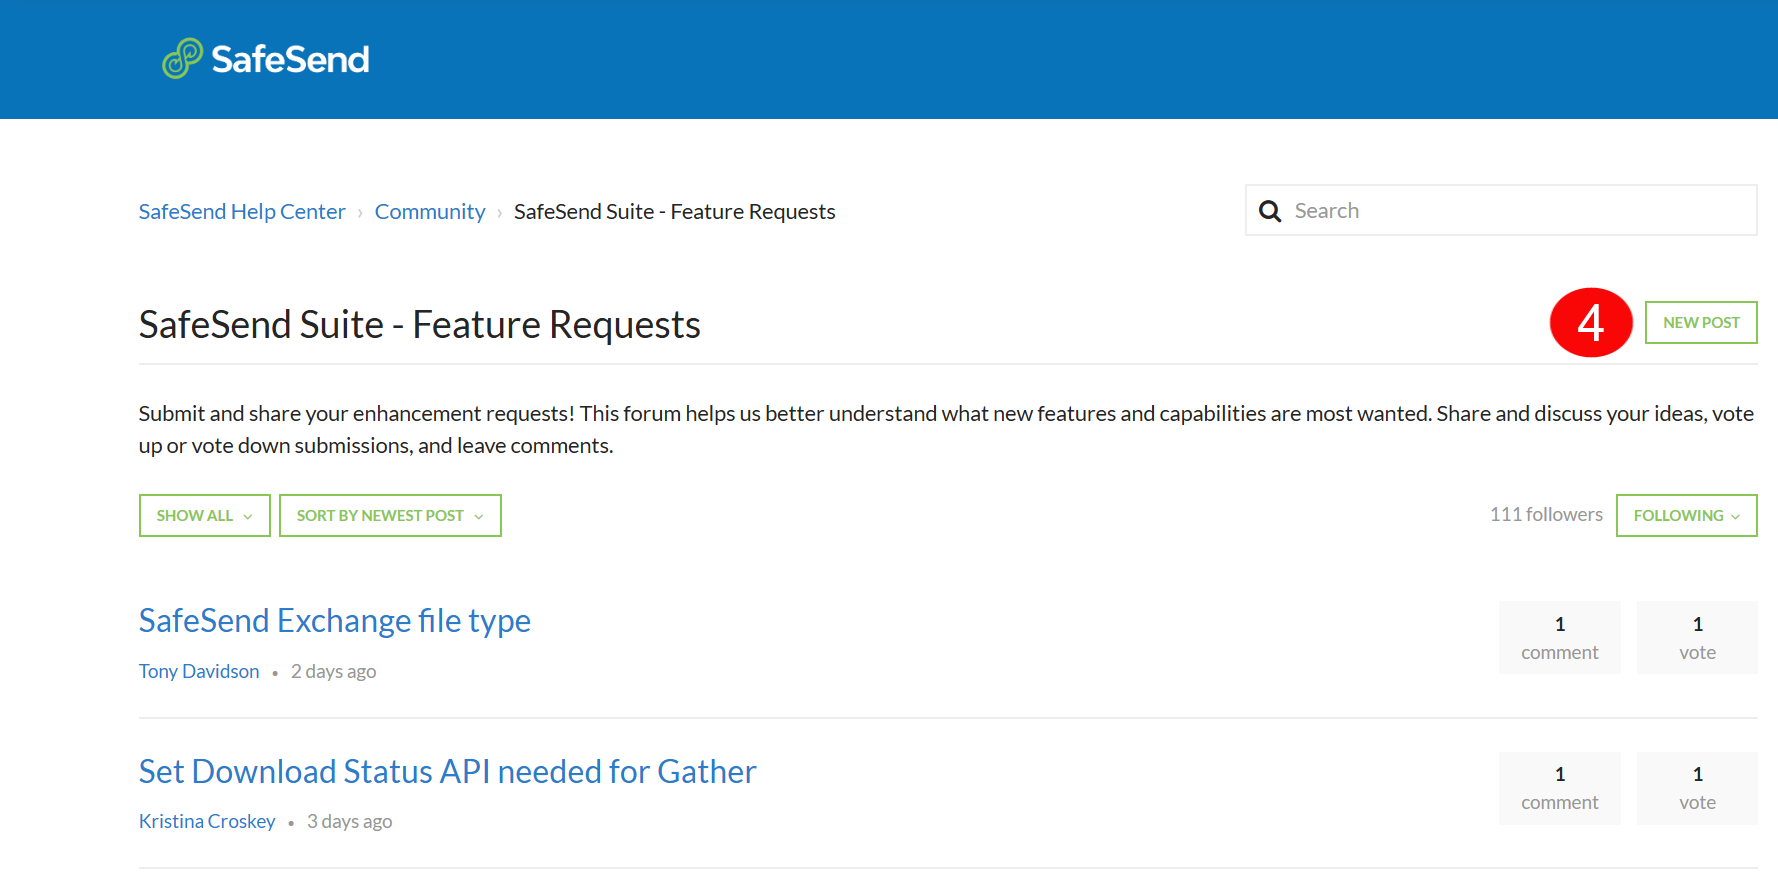Click comment count for Set Download Status post

pyautogui.click(x=1560, y=788)
